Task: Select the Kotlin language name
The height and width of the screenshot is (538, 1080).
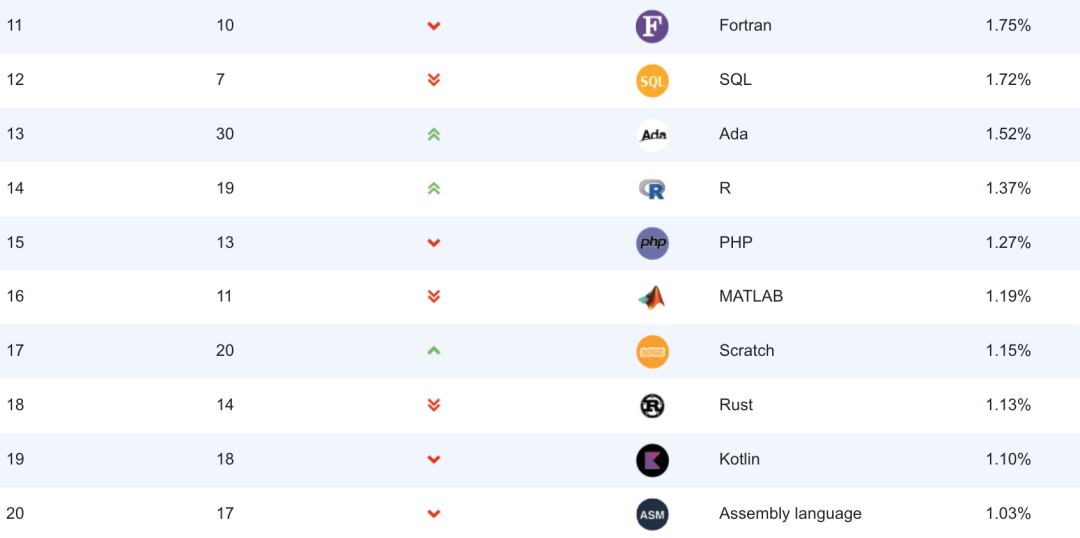Action: [x=739, y=459]
